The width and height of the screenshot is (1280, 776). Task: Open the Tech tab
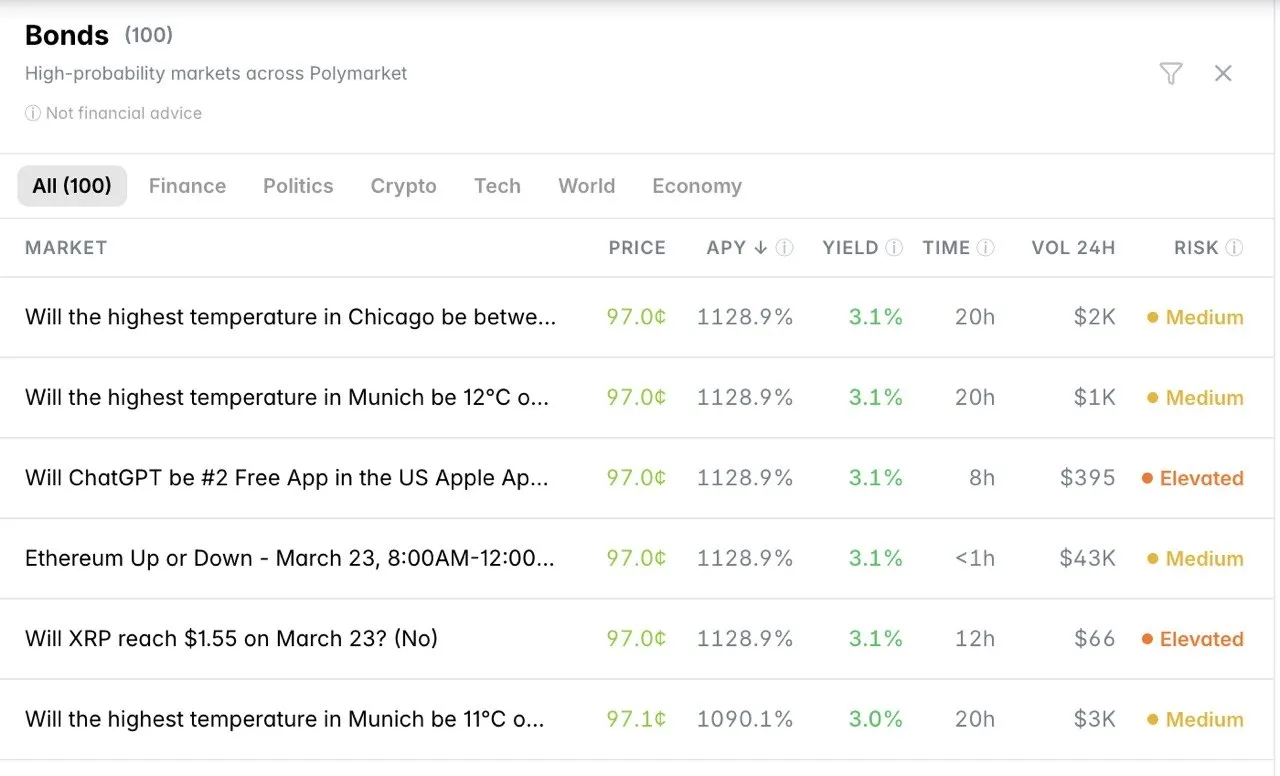[x=497, y=186]
